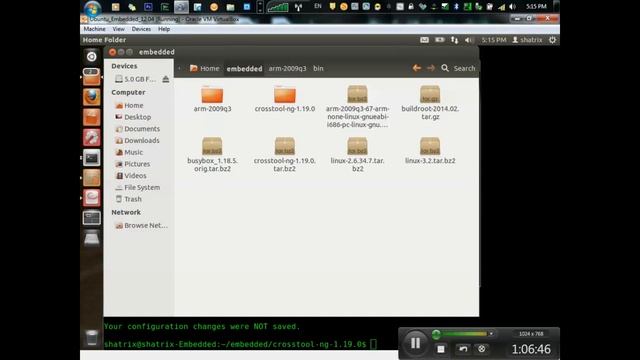Open the recorder audio dropdown arrow
Image resolution: width=640 pixels, height=360 pixels.
click(x=491, y=334)
